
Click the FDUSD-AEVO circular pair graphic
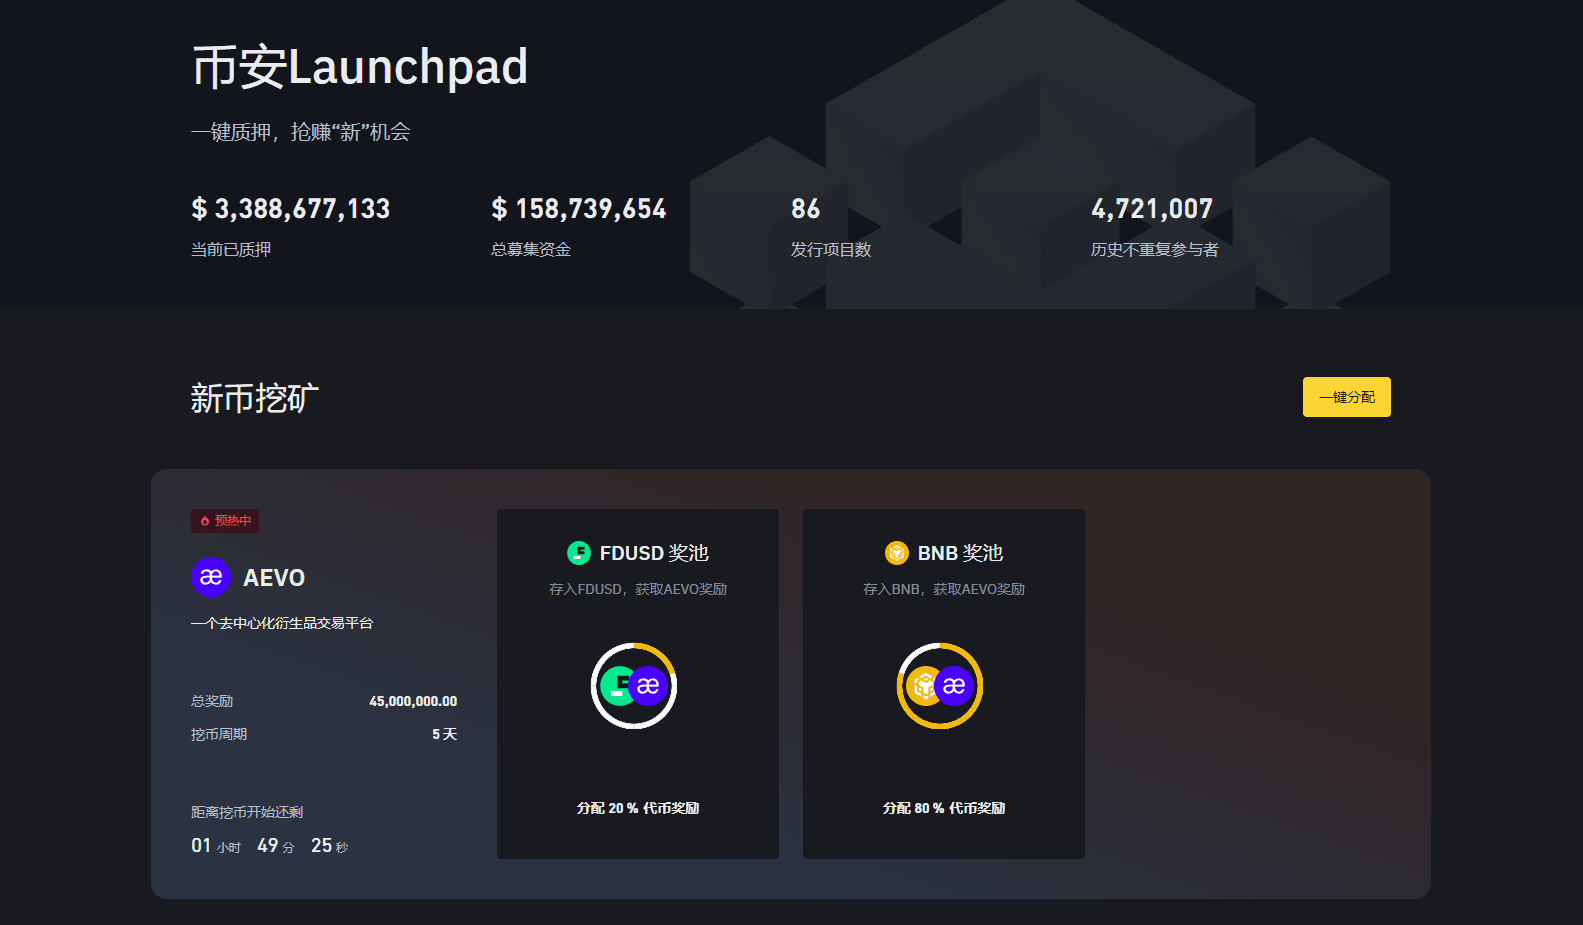pyautogui.click(x=634, y=686)
